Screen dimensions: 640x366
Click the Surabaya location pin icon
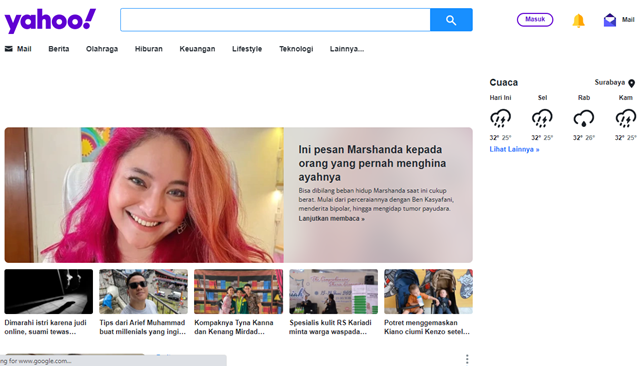coord(631,83)
